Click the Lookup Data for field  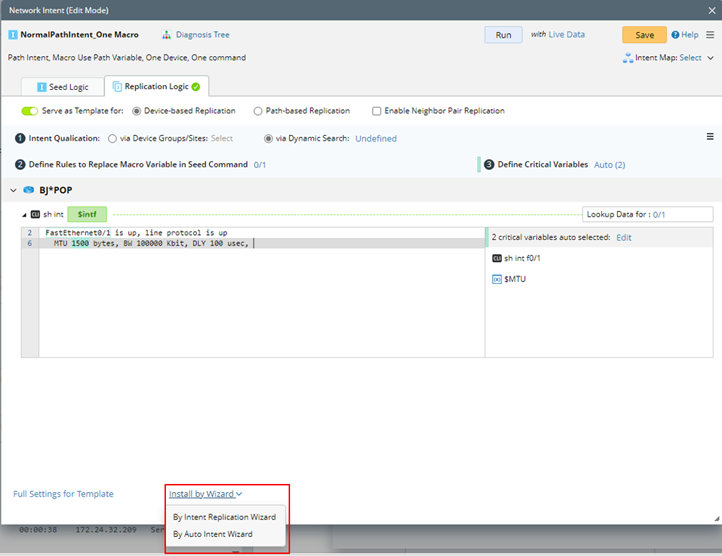[x=647, y=214]
